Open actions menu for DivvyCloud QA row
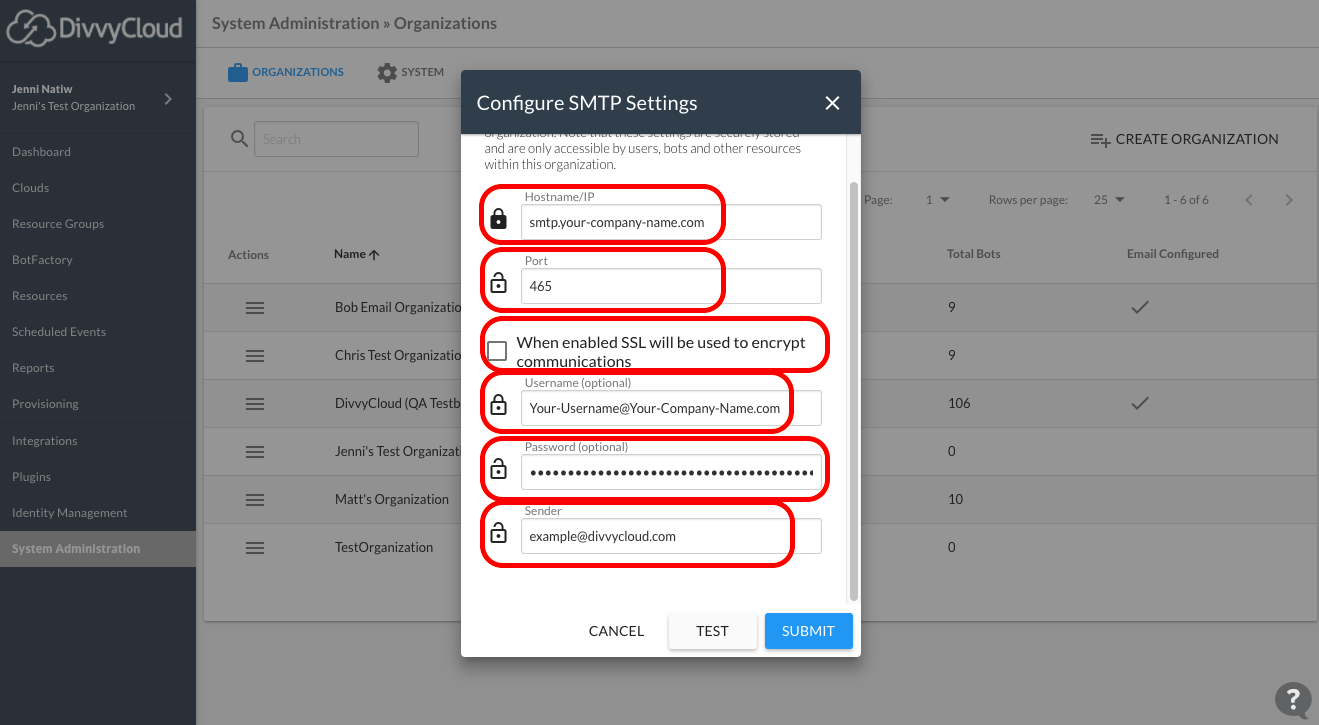The width and height of the screenshot is (1319, 725). [255, 404]
